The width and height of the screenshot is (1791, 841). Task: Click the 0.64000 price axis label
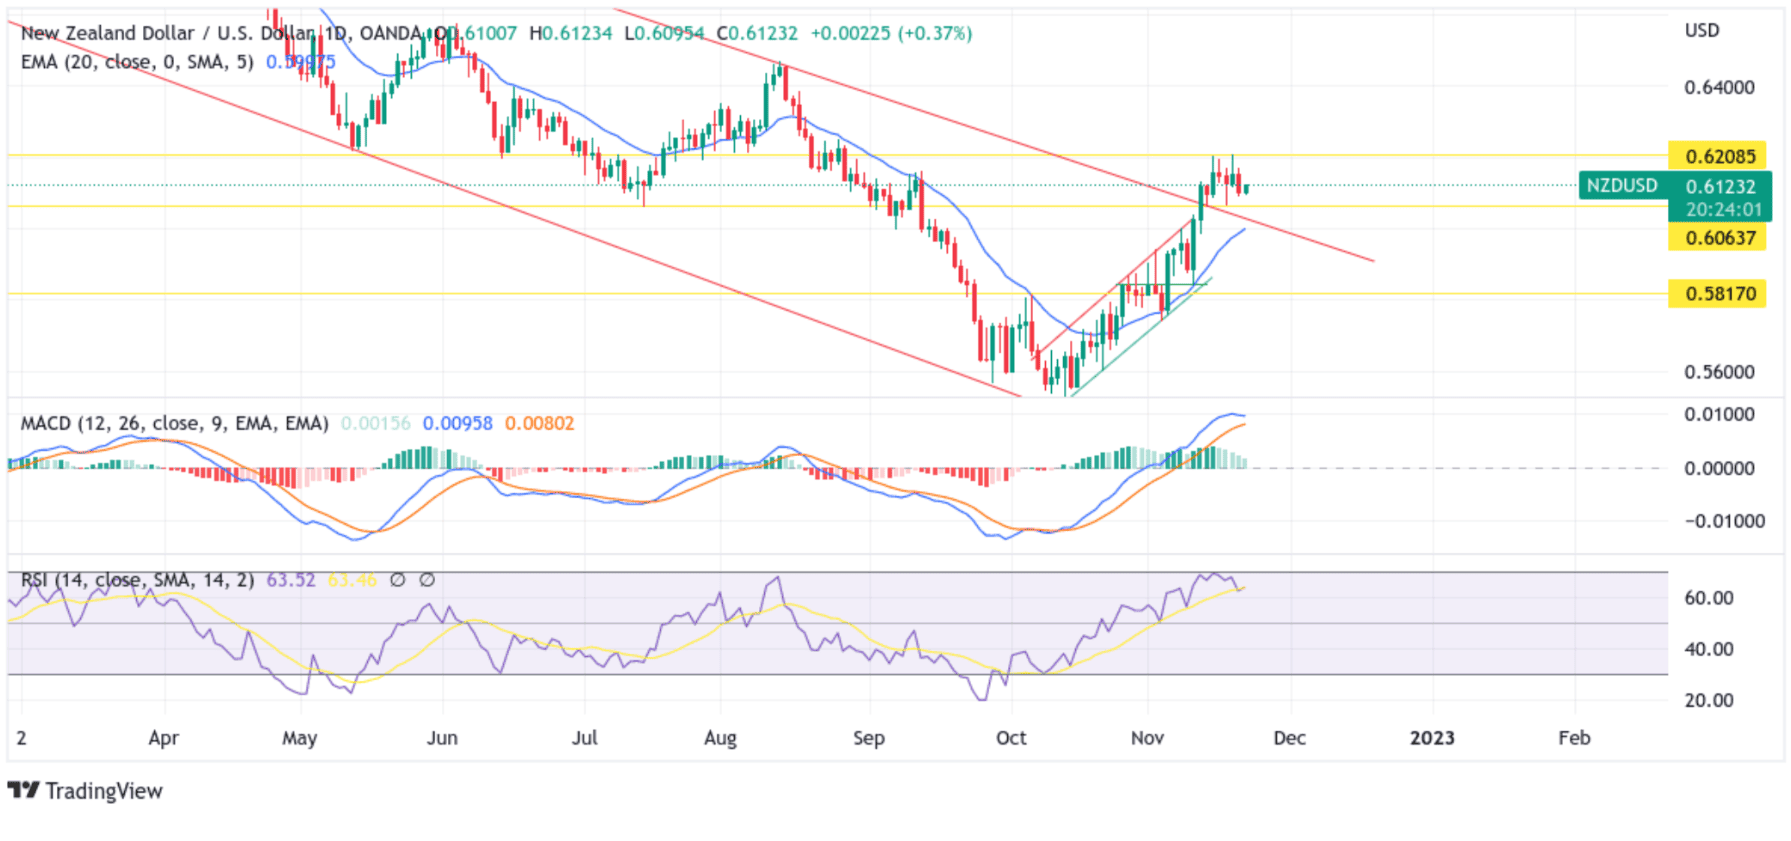[1720, 87]
